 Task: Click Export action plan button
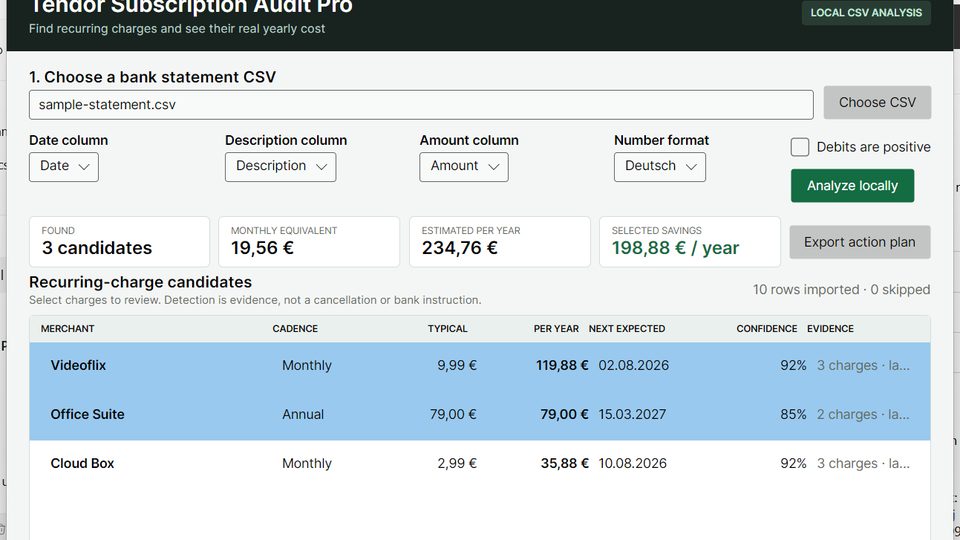(x=860, y=242)
